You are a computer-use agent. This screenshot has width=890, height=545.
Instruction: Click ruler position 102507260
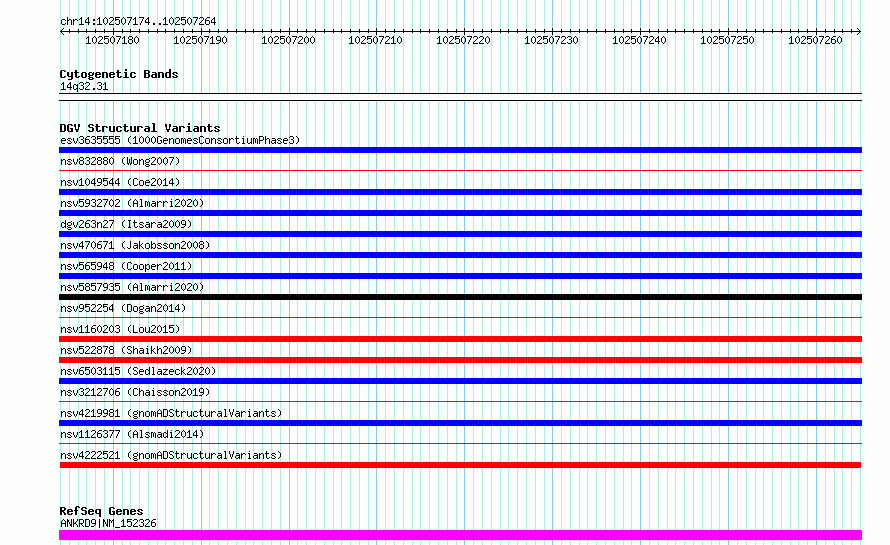pos(815,40)
